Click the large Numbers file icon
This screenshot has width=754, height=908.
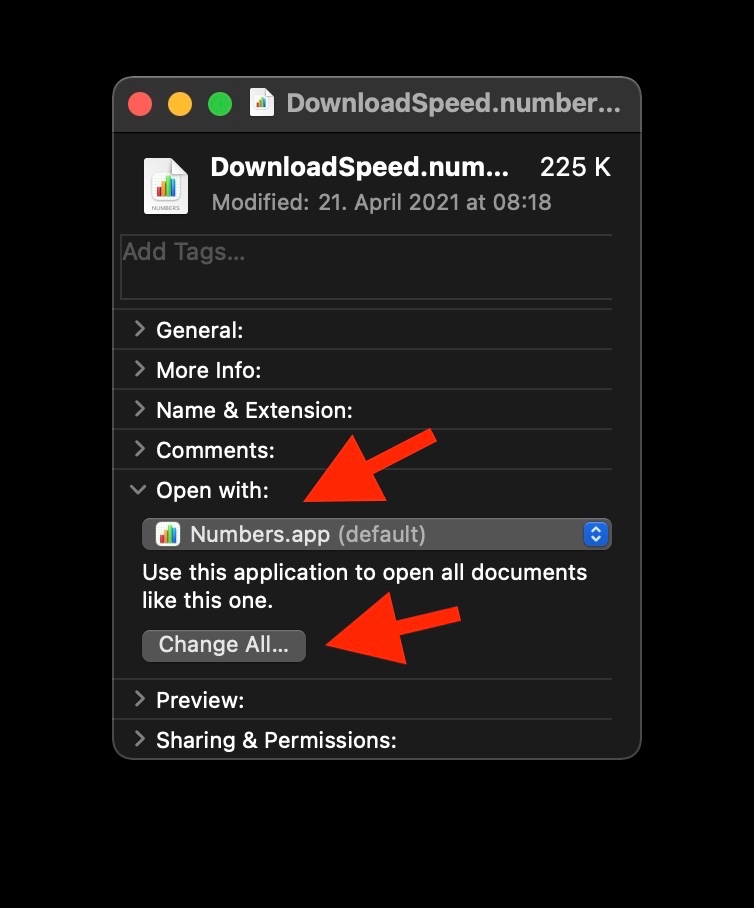pos(165,186)
